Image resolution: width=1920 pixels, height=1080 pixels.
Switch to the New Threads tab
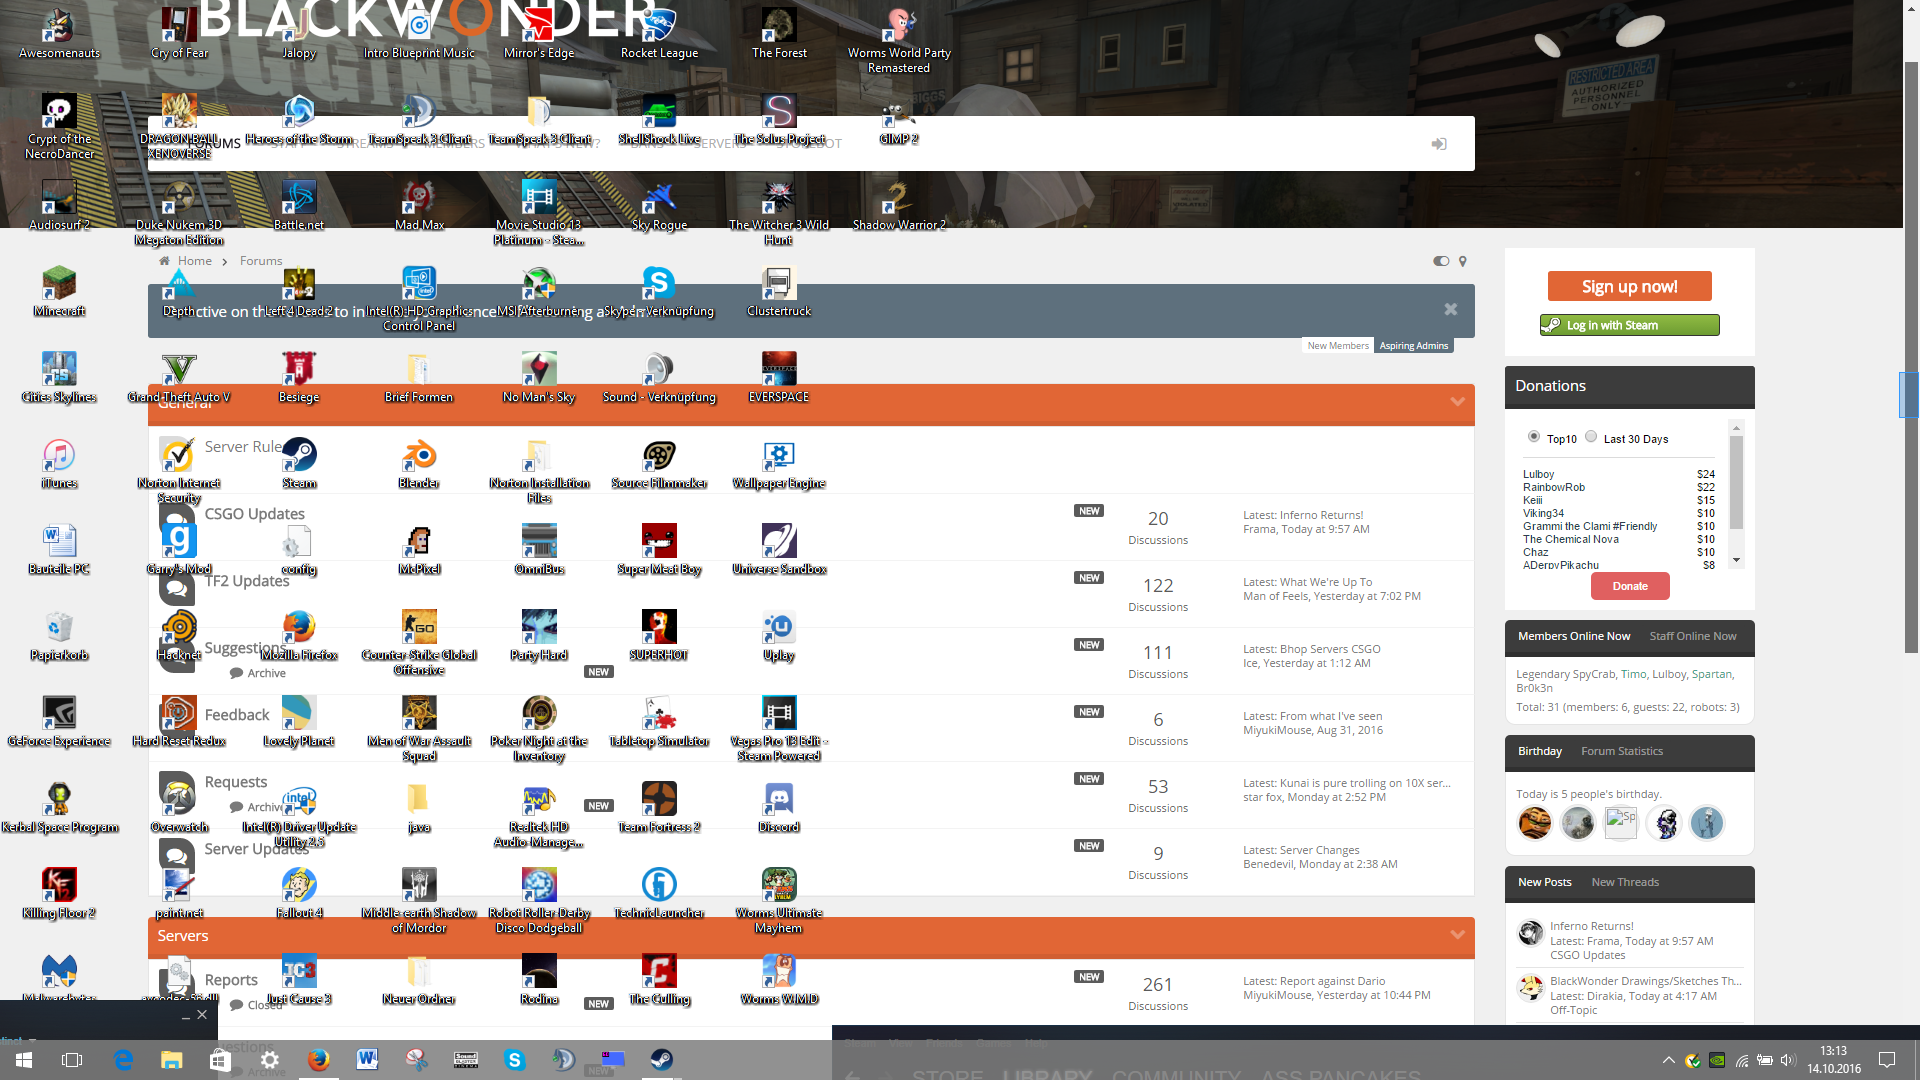pyautogui.click(x=1625, y=882)
